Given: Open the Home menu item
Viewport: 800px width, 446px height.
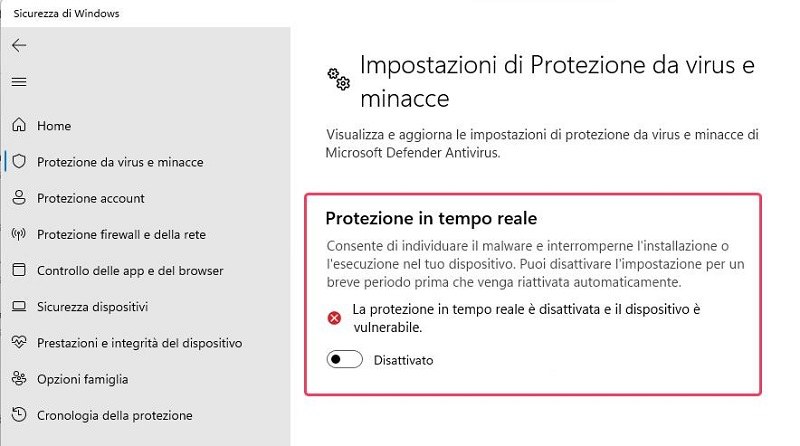Looking at the screenshot, I should point(54,126).
